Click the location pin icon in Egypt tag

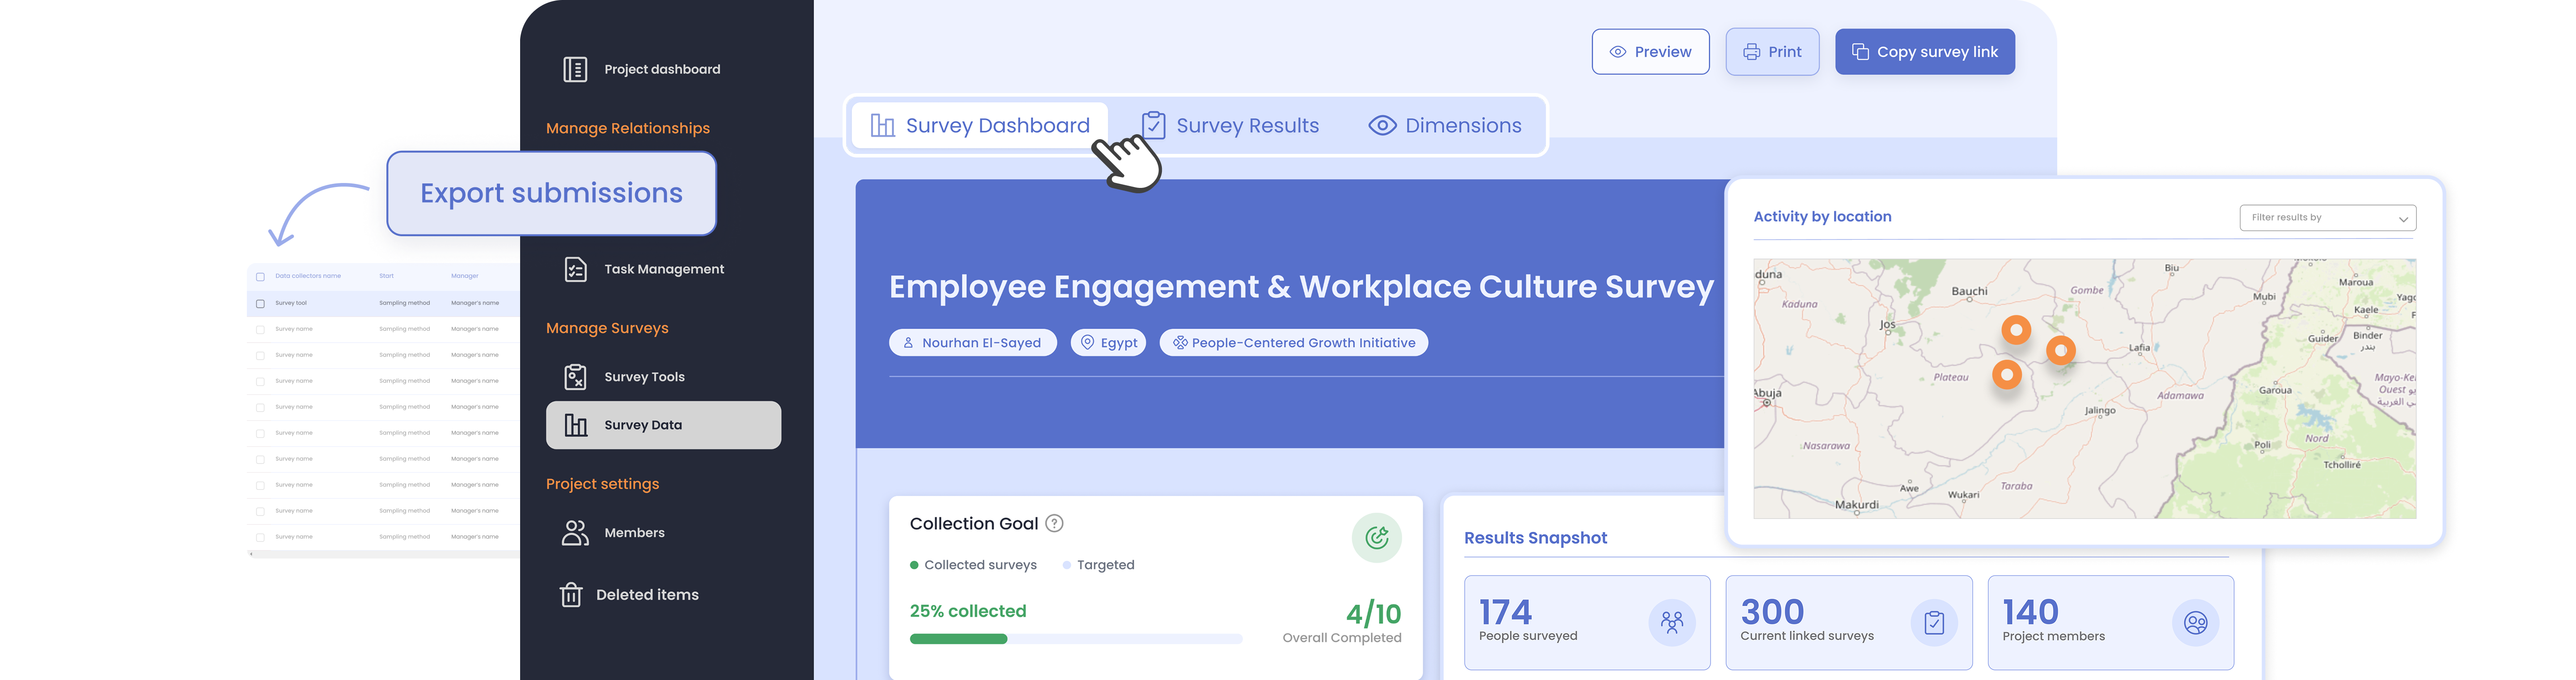coord(1087,342)
